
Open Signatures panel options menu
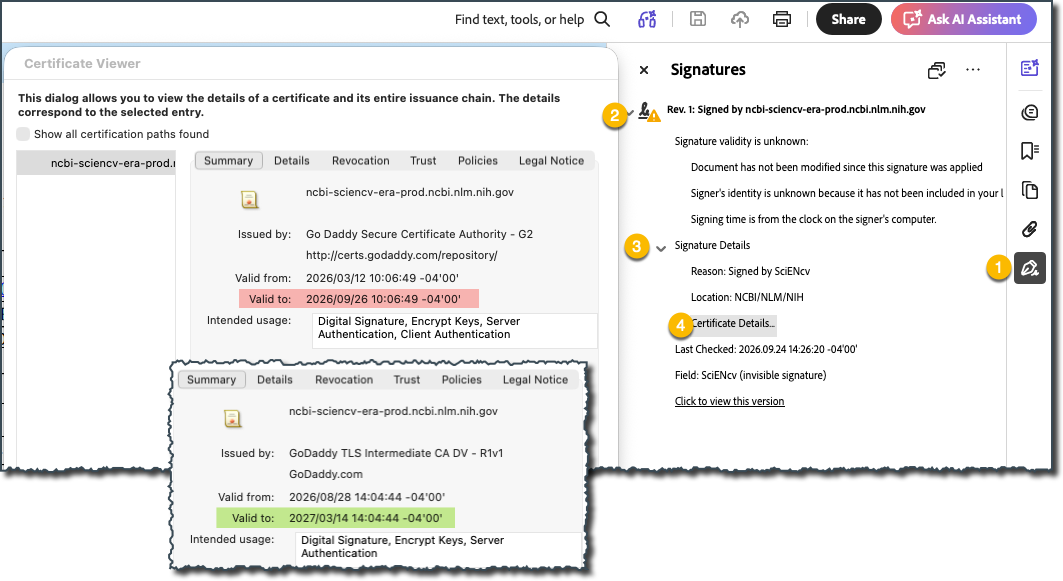point(973,70)
